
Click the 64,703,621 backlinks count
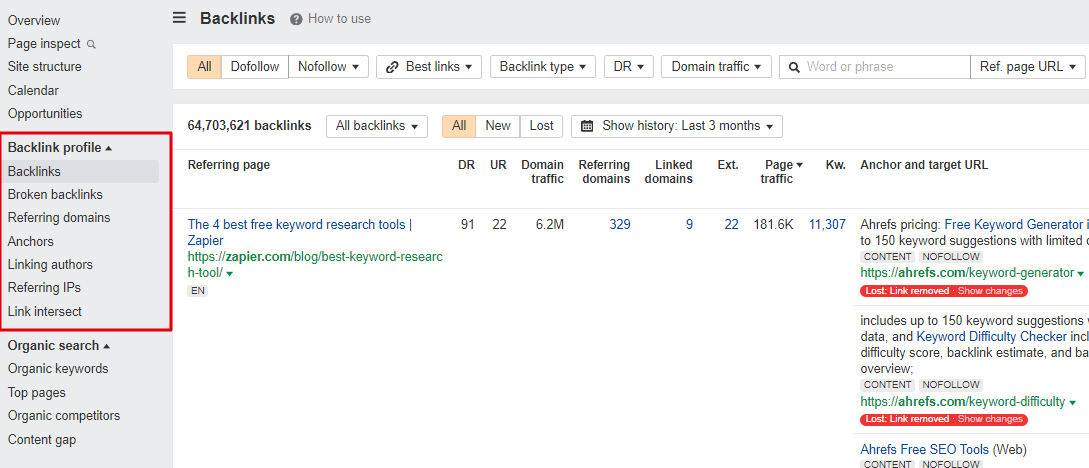click(249, 126)
